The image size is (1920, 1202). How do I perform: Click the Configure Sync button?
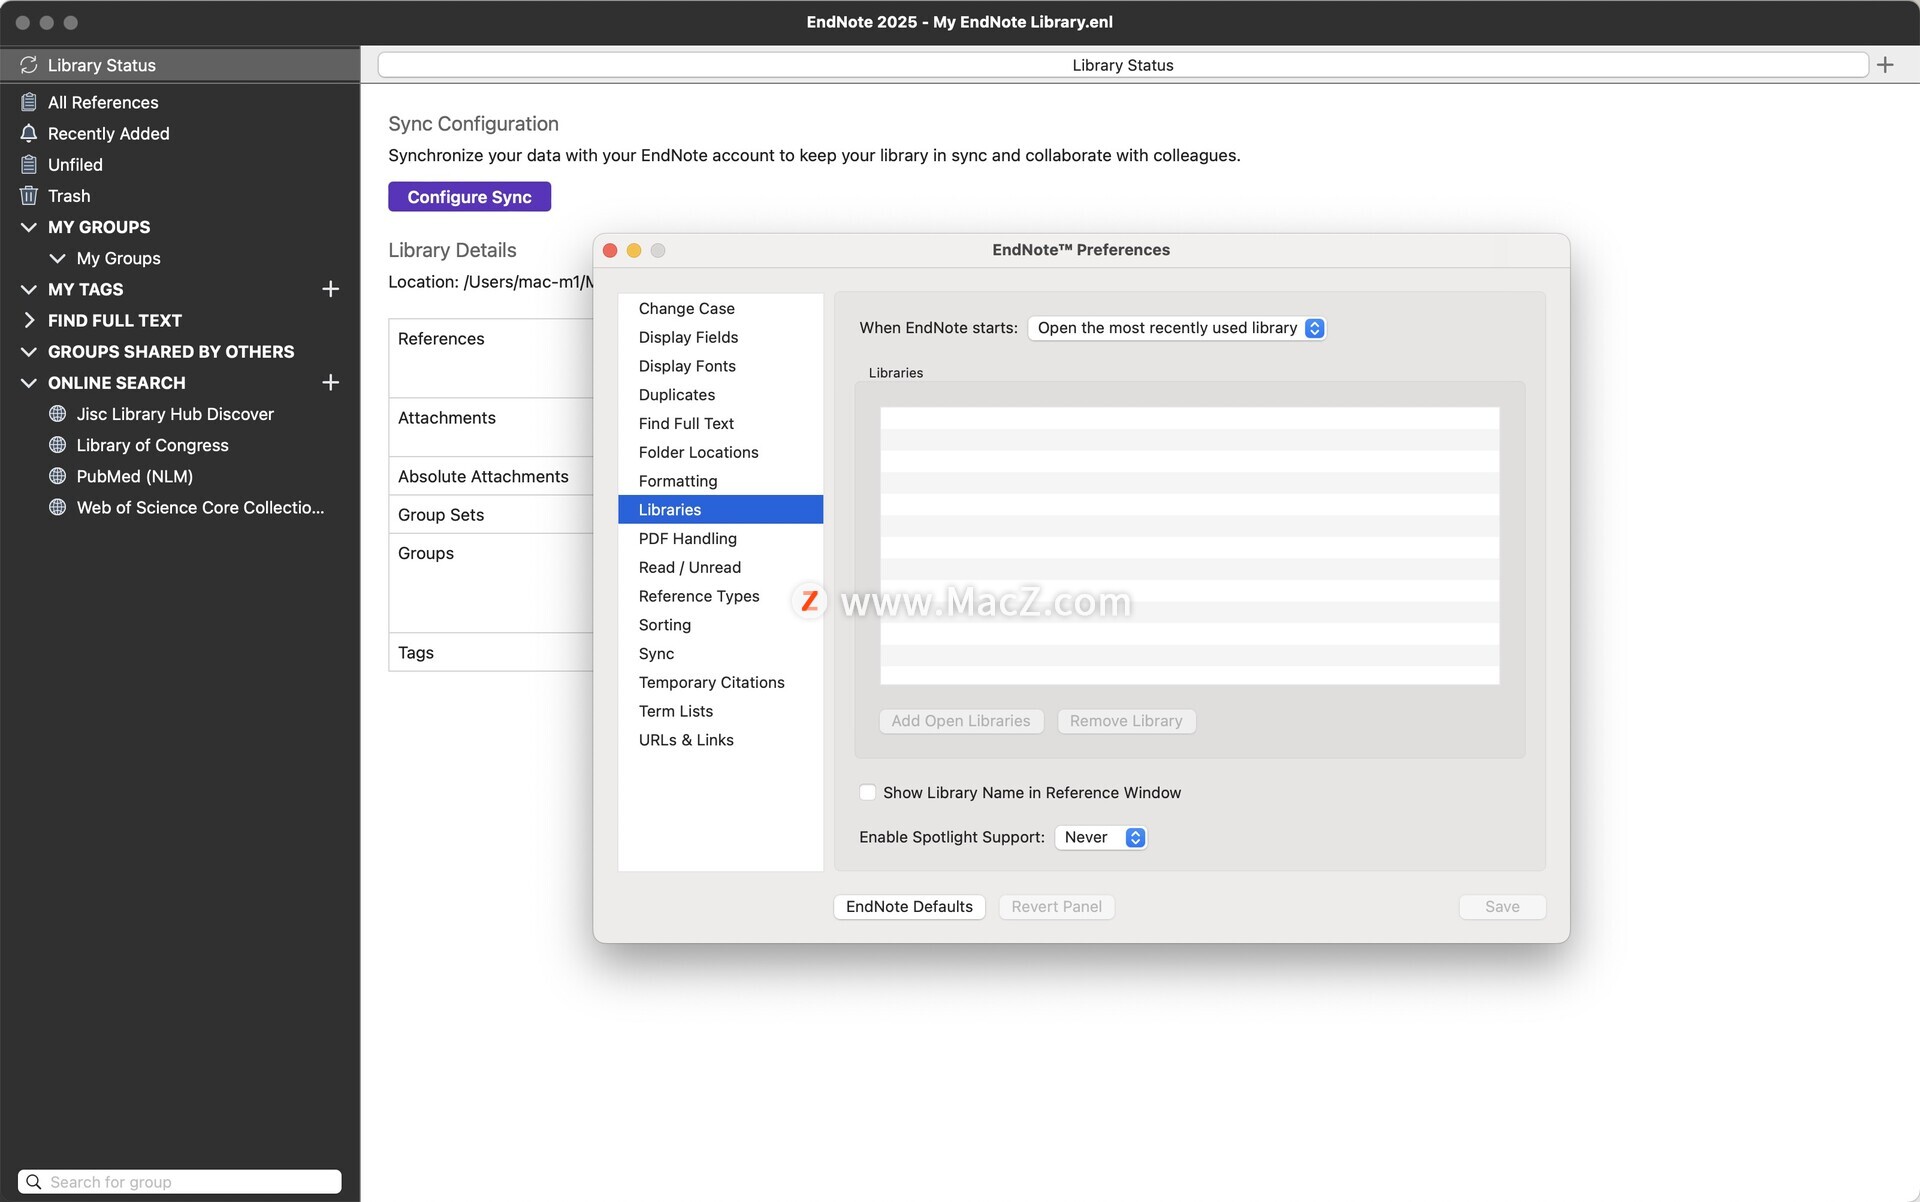click(469, 197)
